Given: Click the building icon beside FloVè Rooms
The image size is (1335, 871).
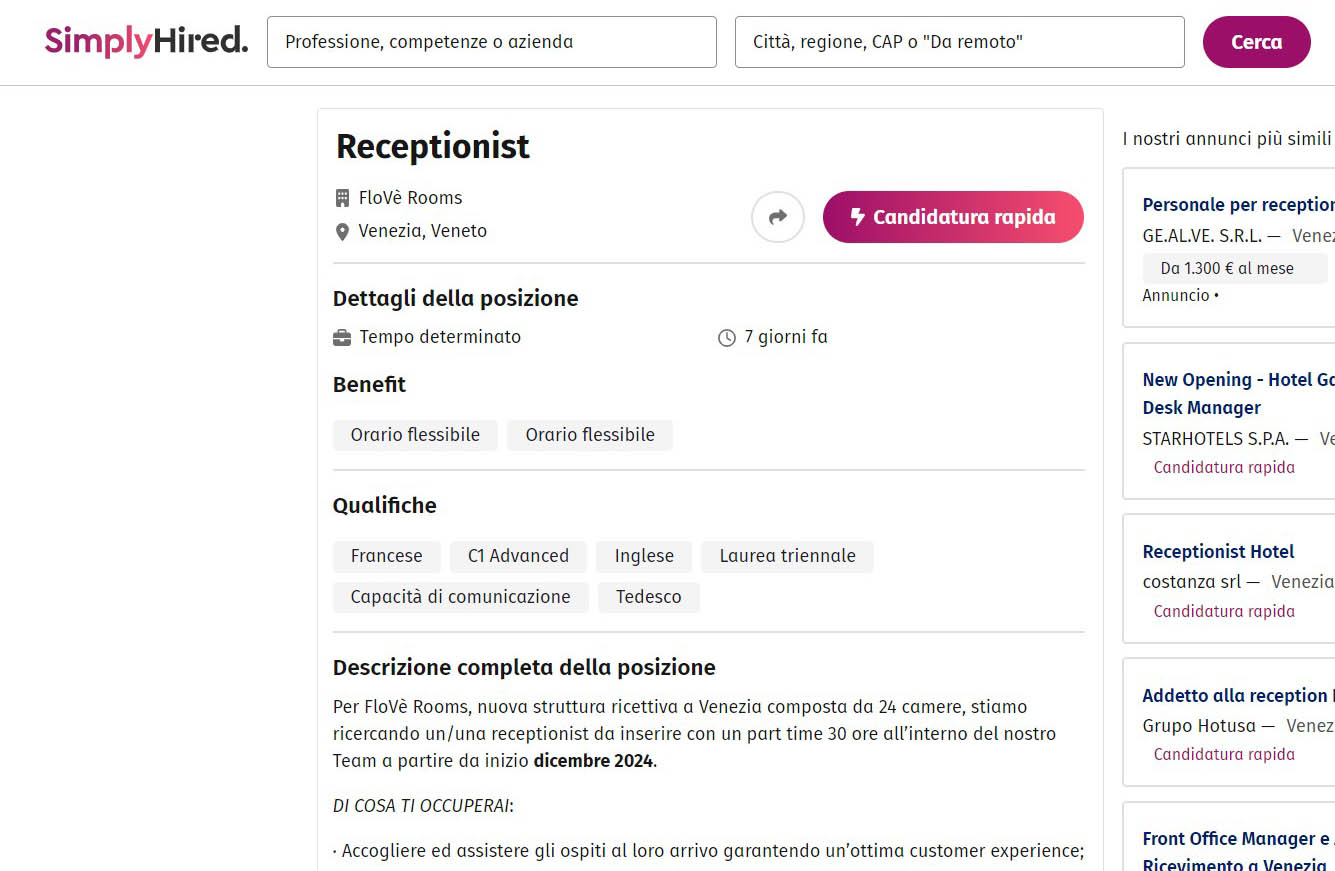Looking at the screenshot, I should click(342, 198).
